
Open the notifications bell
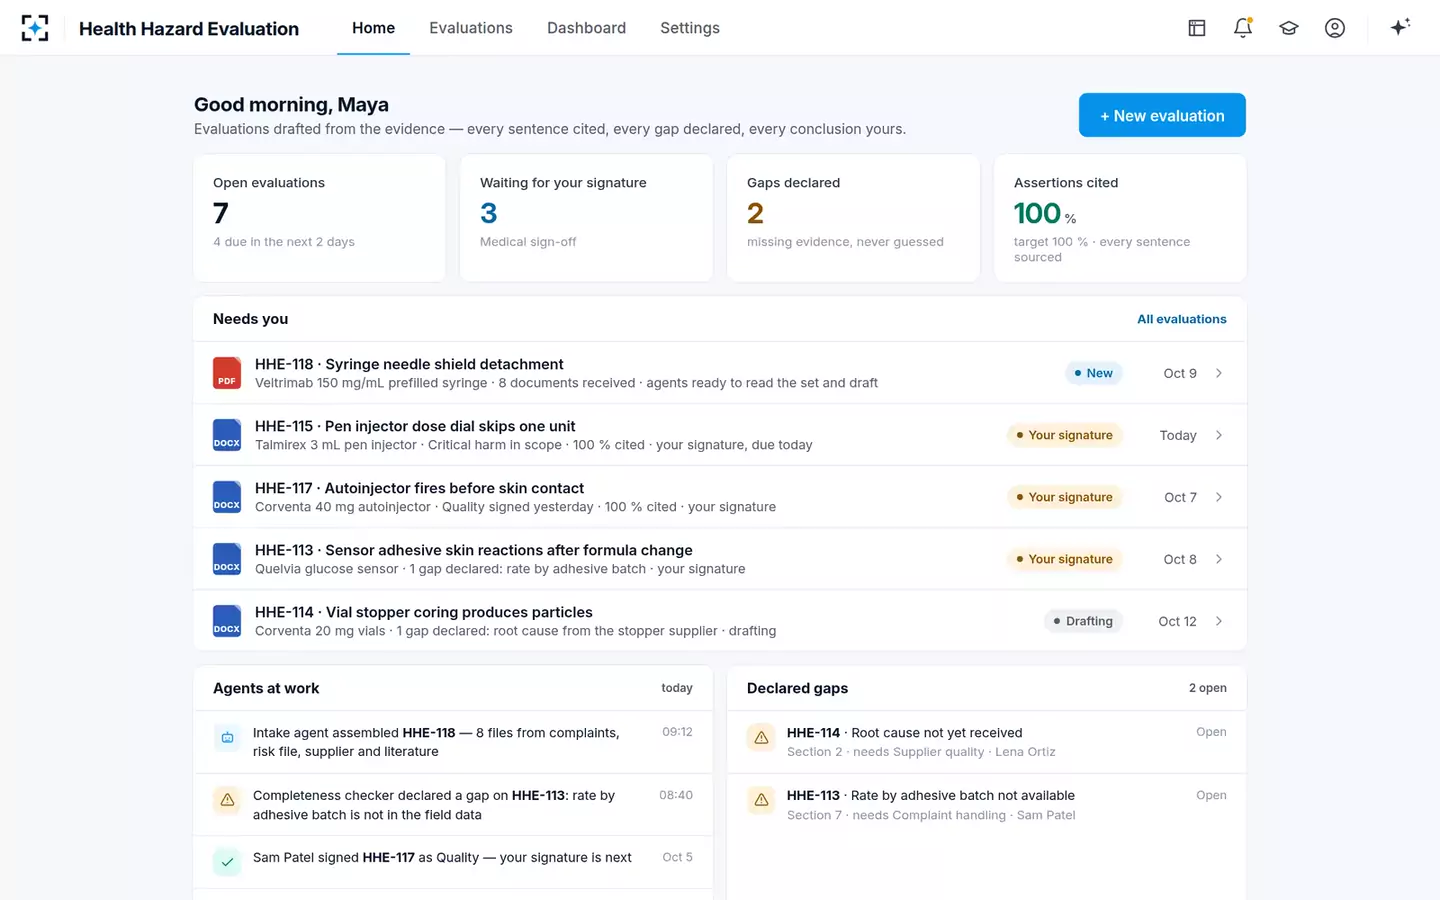[x=1243, y=28]
